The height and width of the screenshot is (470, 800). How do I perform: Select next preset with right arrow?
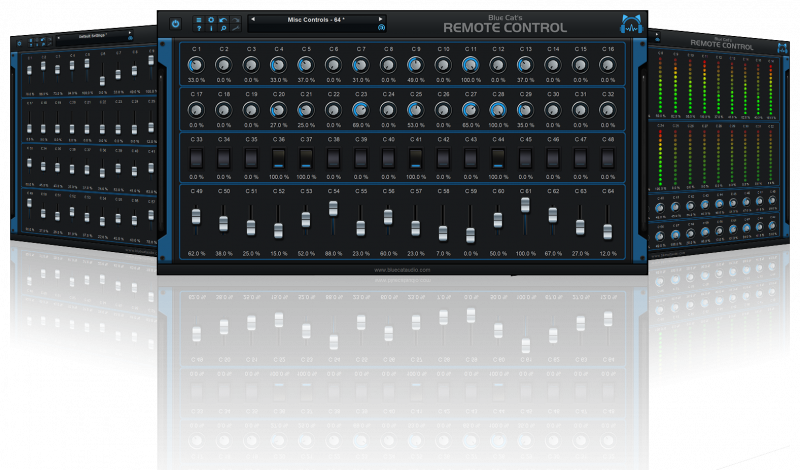(380, 19)
